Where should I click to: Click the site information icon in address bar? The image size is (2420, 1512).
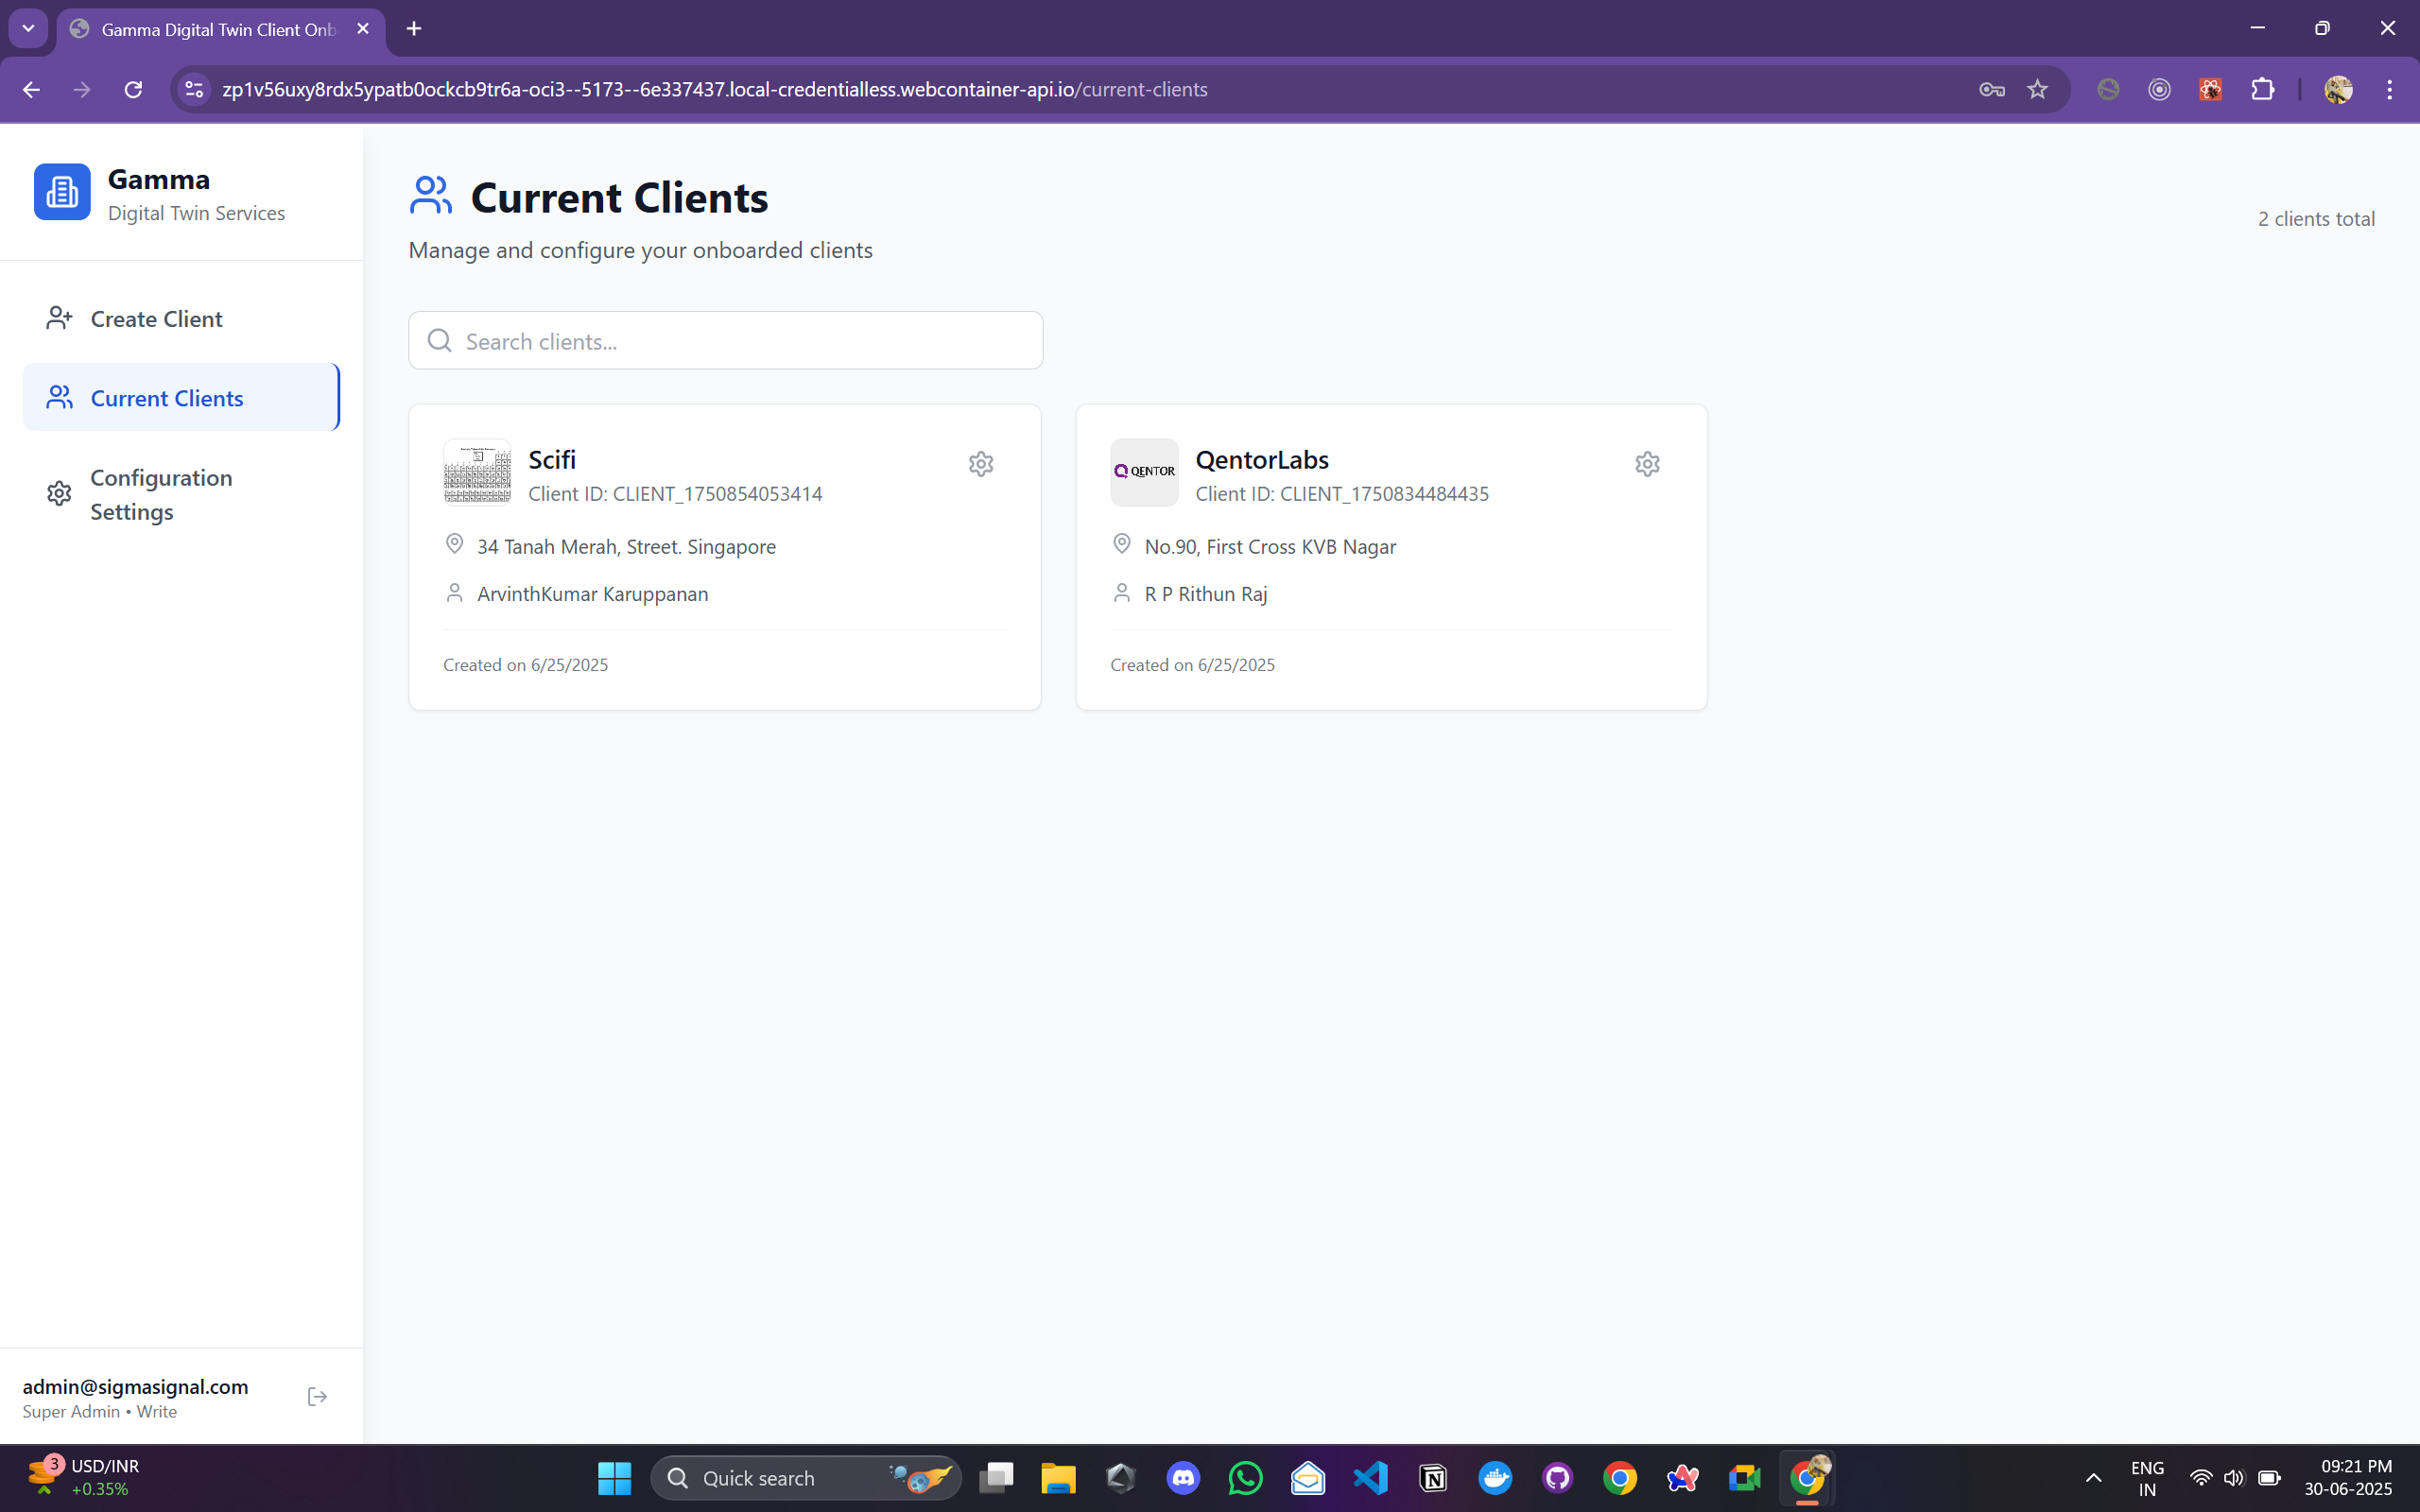pyautogui.click(x=194, y=90)
